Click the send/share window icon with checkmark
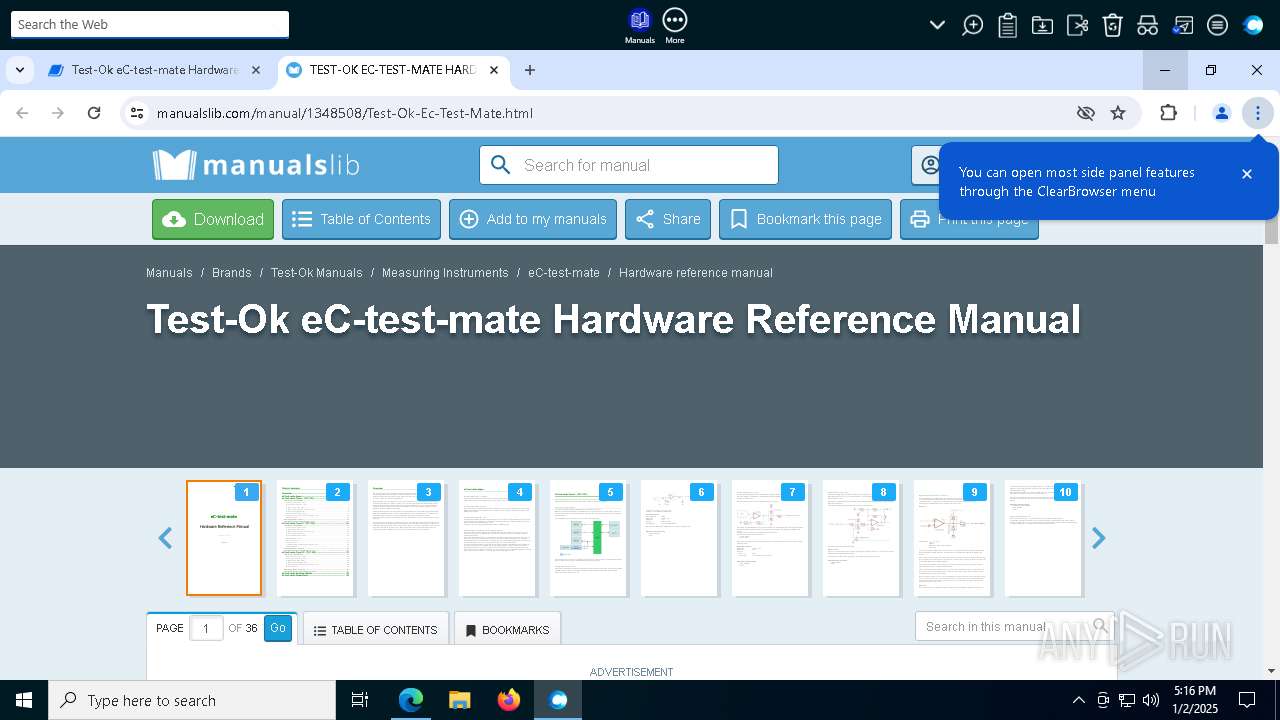 point(1182,25)
